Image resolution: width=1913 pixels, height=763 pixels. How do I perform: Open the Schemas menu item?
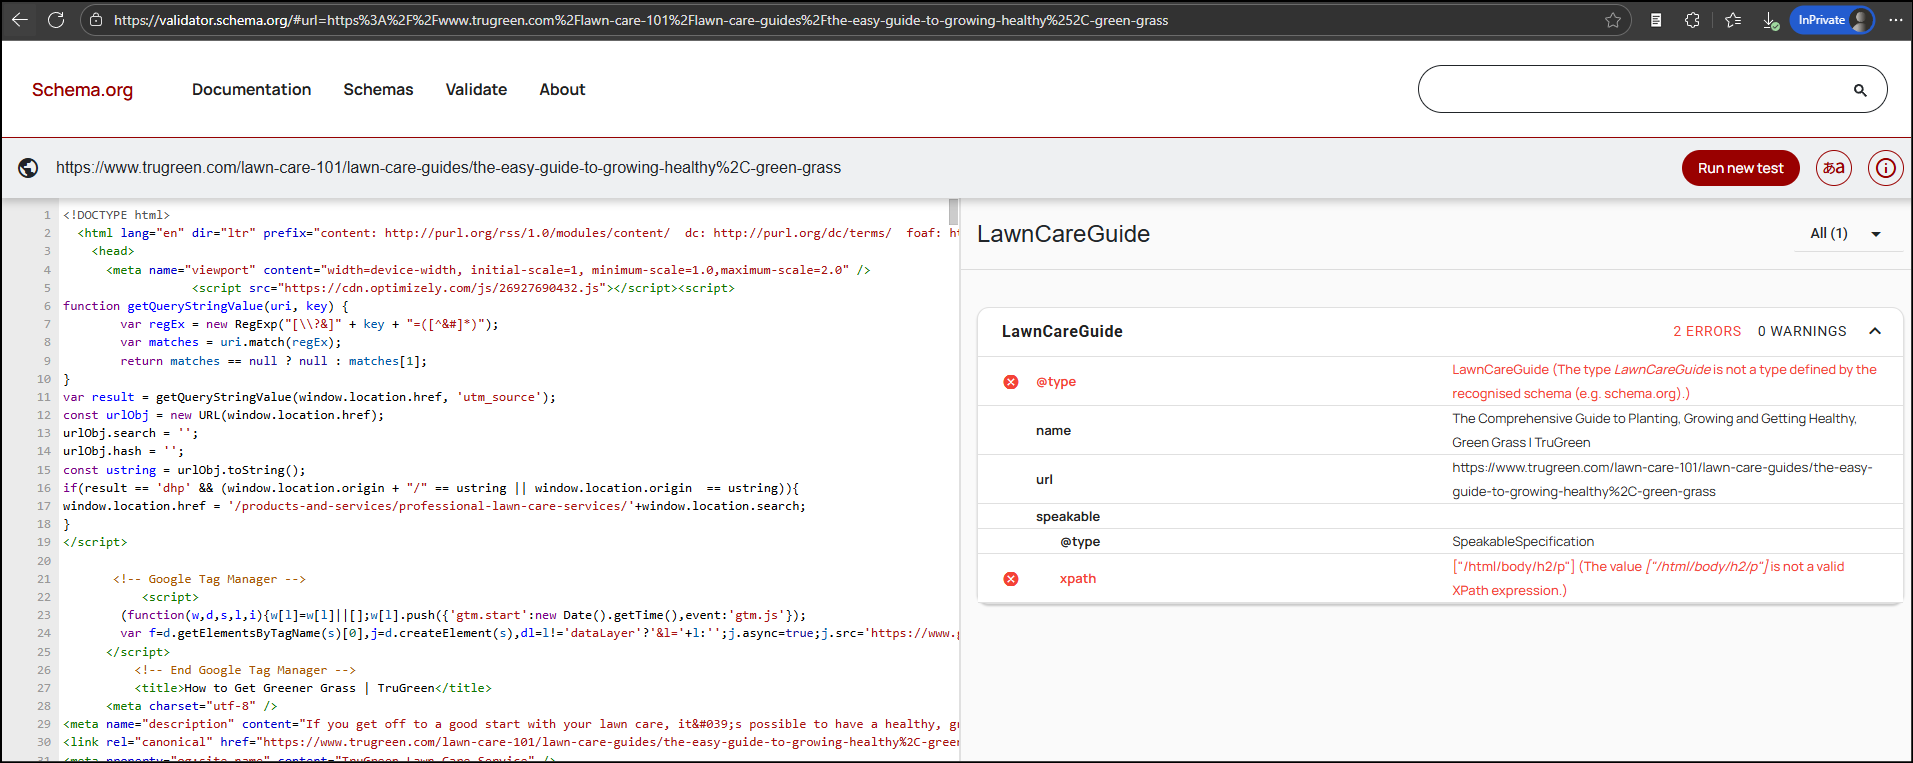378,90
